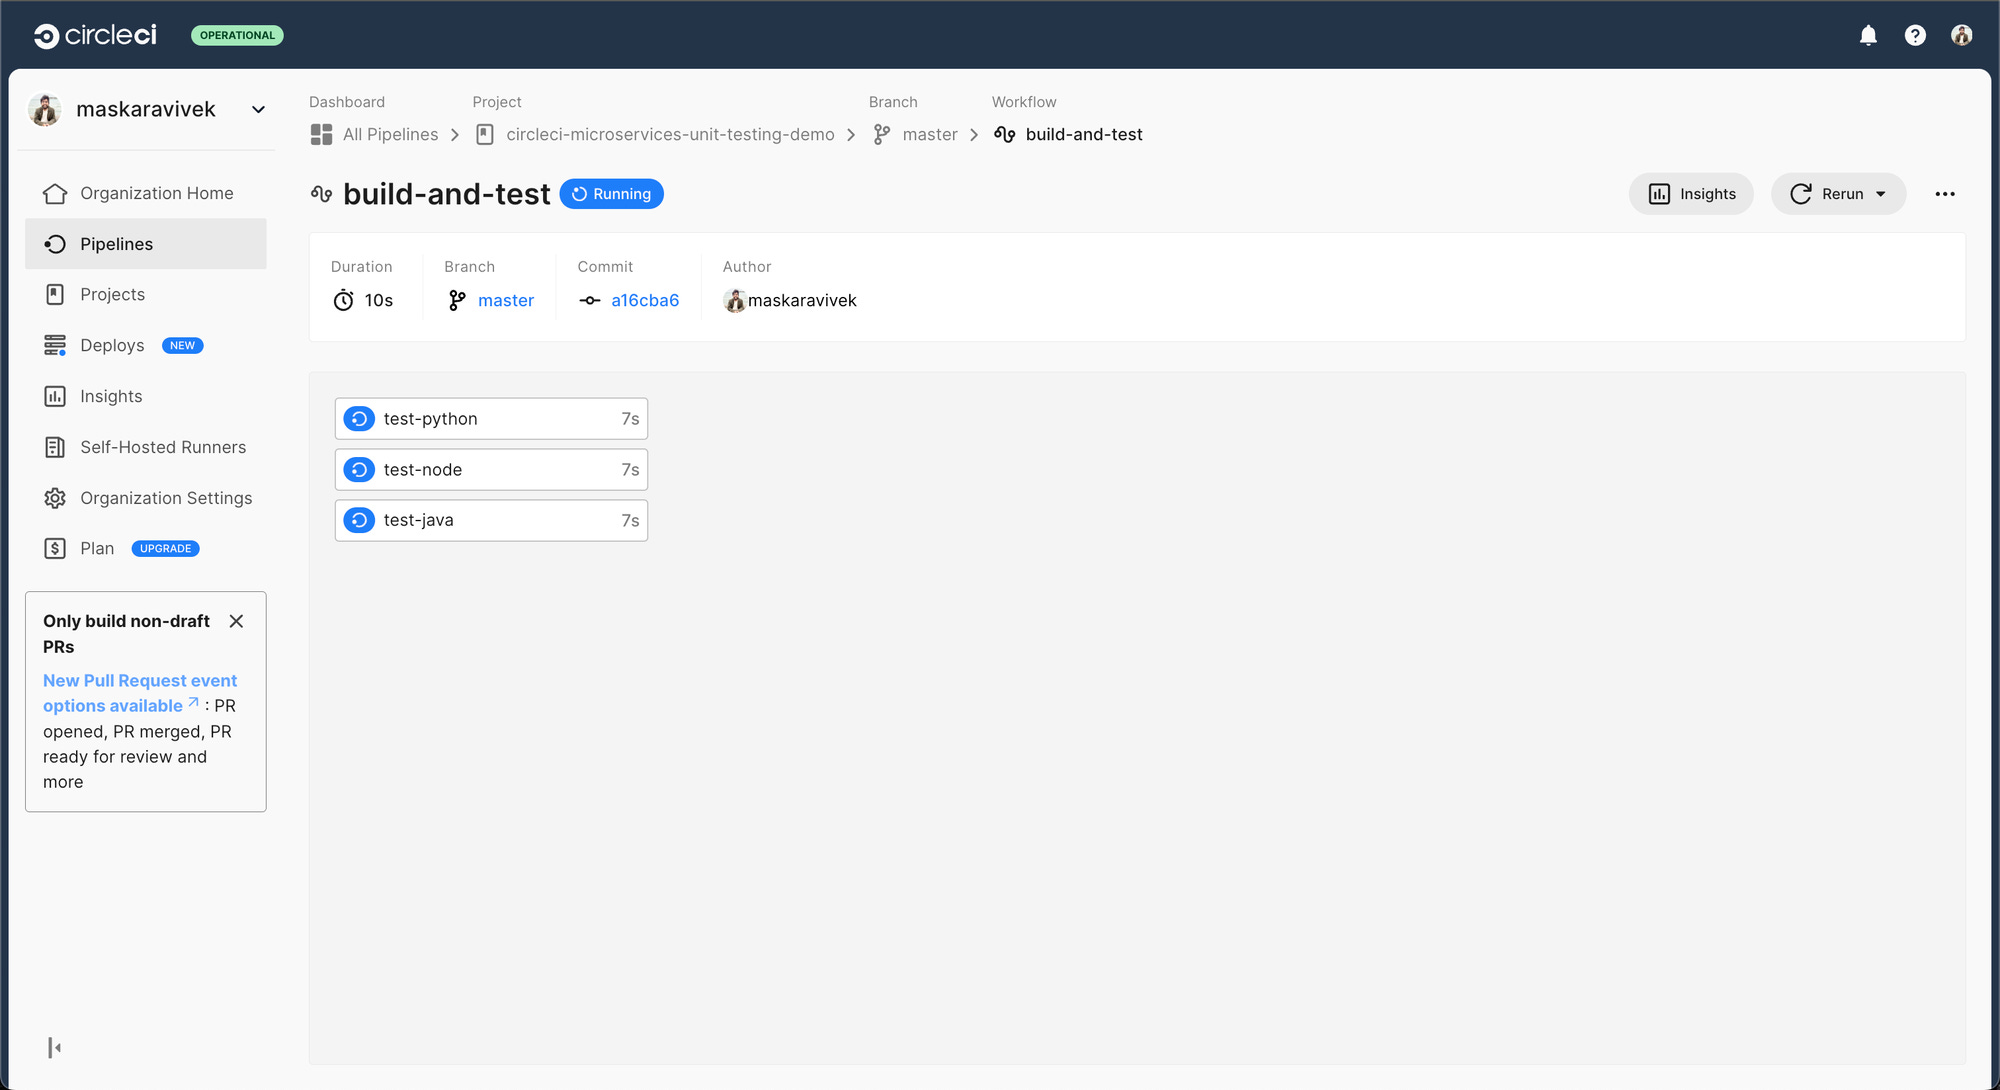Image resolution: width=2000 pixels, height=1090 pixels.
Task: Click the Insights button near Rerun
Action: point(1691,194)
